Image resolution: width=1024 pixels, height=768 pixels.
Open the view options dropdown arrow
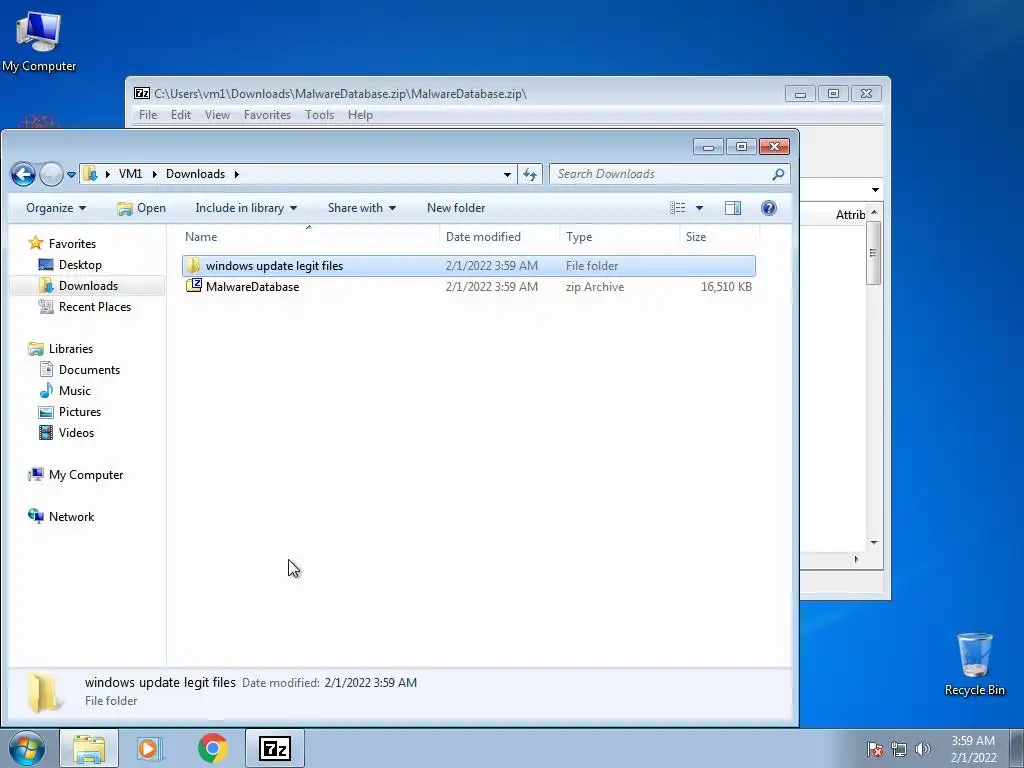coord(699,208)
